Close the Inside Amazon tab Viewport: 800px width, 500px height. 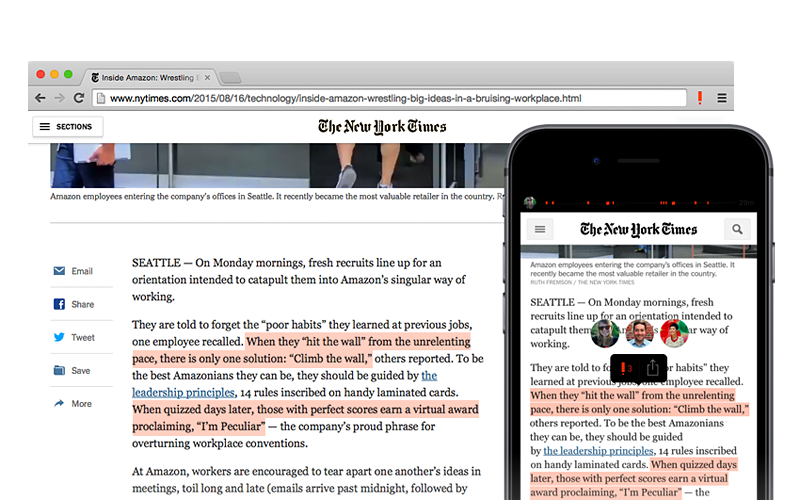click(x=208, y=76)
